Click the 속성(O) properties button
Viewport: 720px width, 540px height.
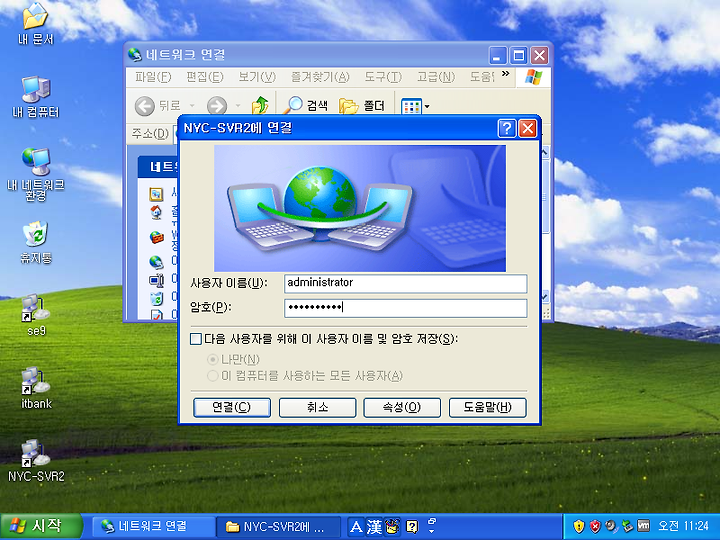coord(402,407)
